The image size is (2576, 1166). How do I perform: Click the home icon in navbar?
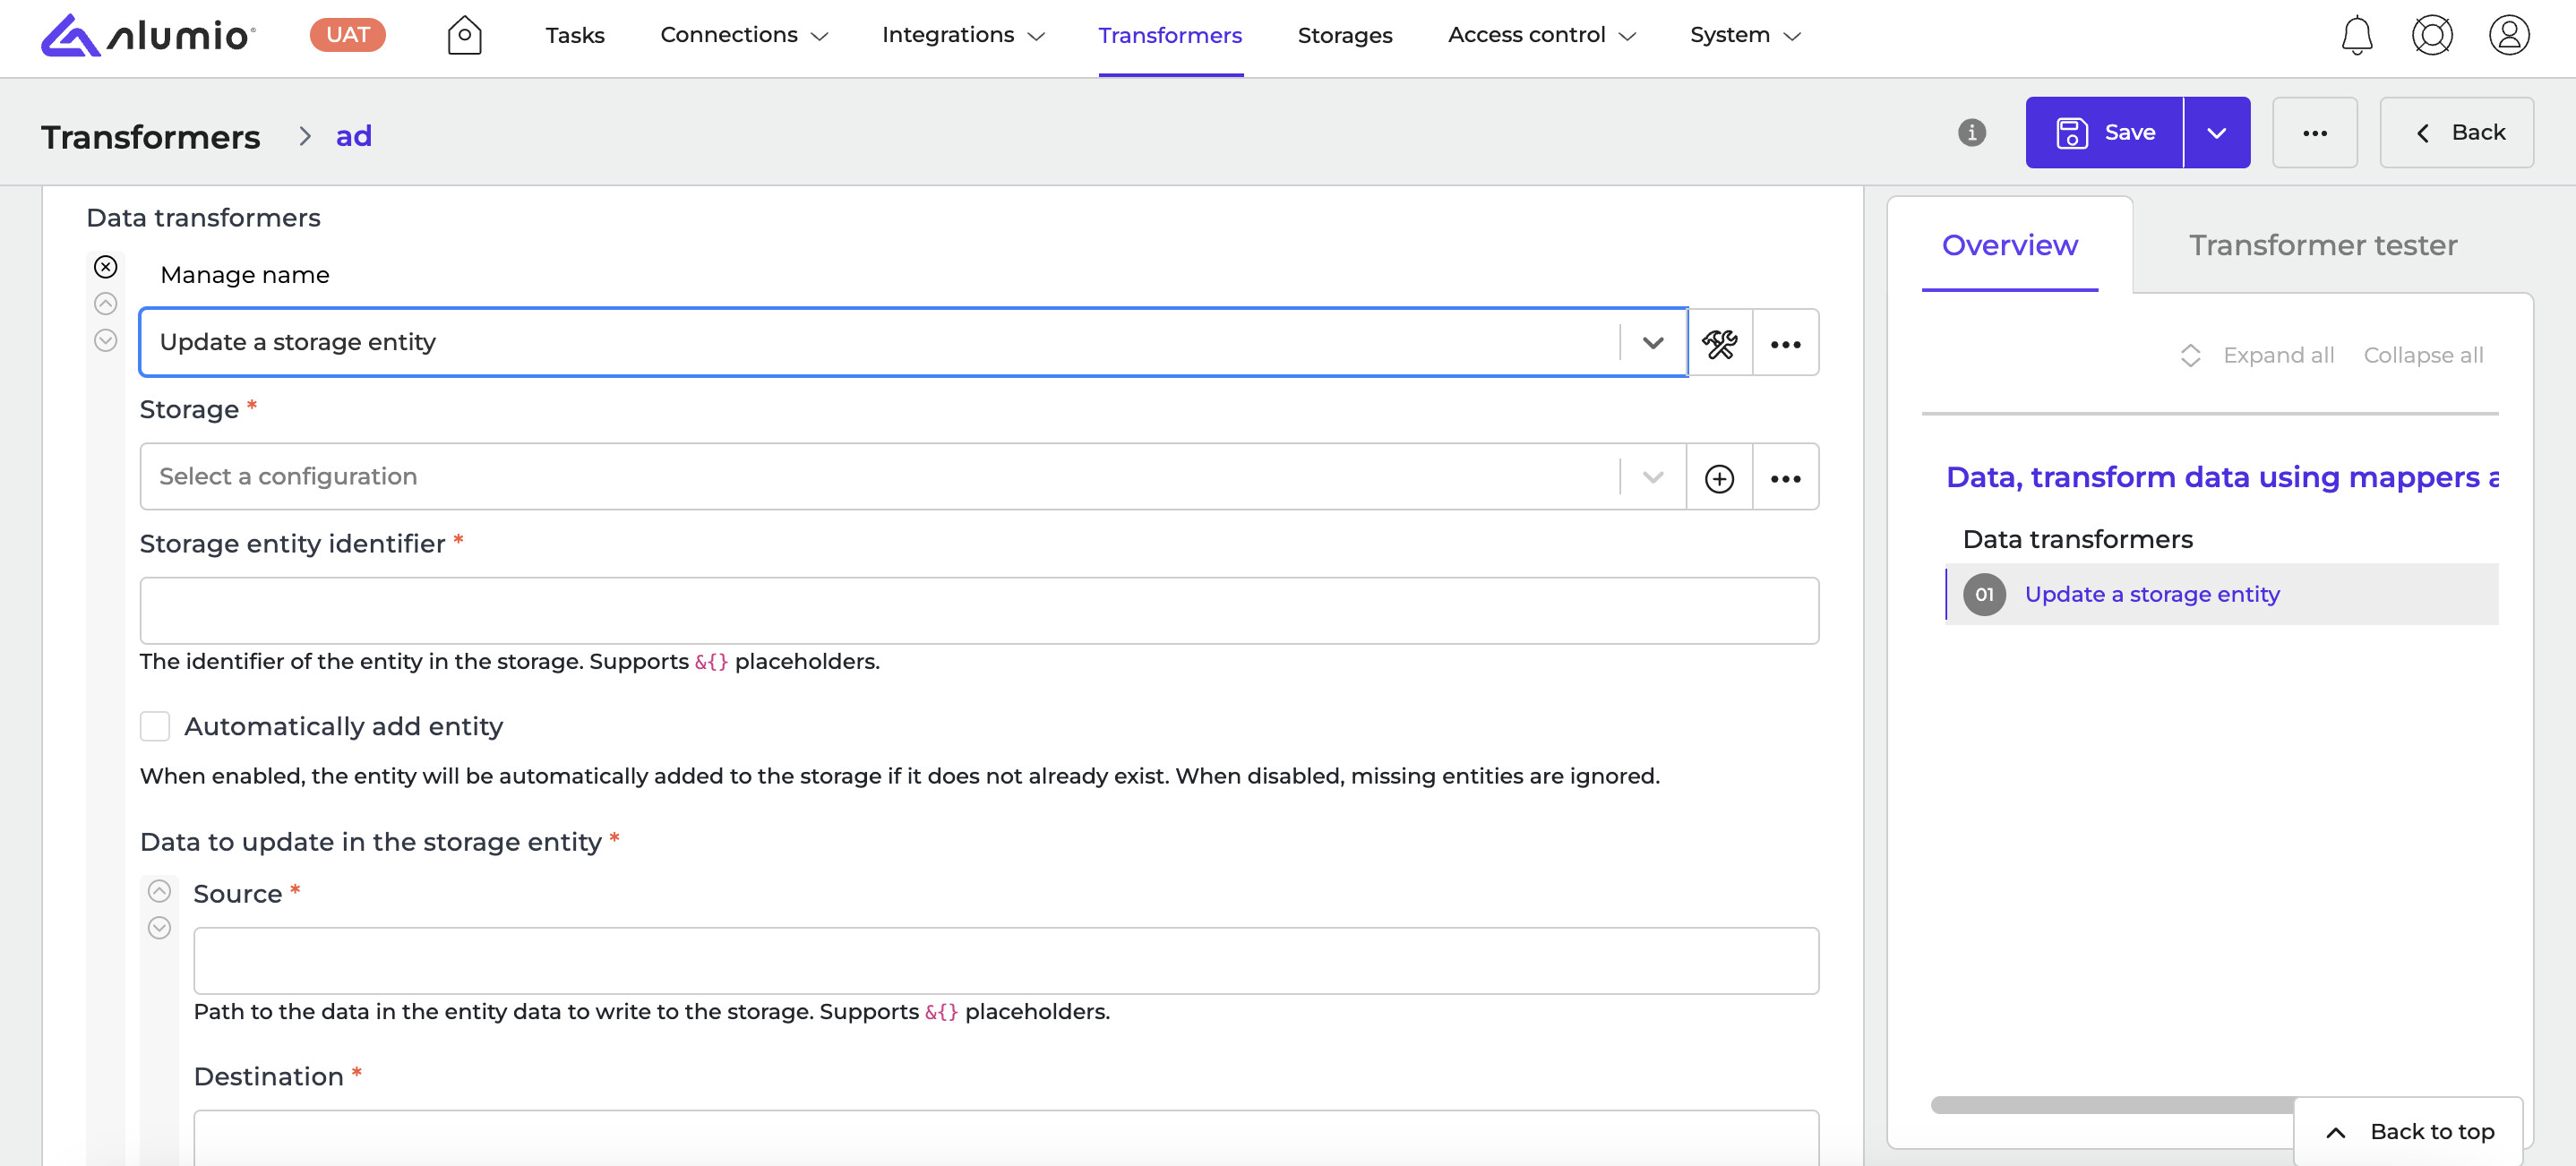coord(464,35)
